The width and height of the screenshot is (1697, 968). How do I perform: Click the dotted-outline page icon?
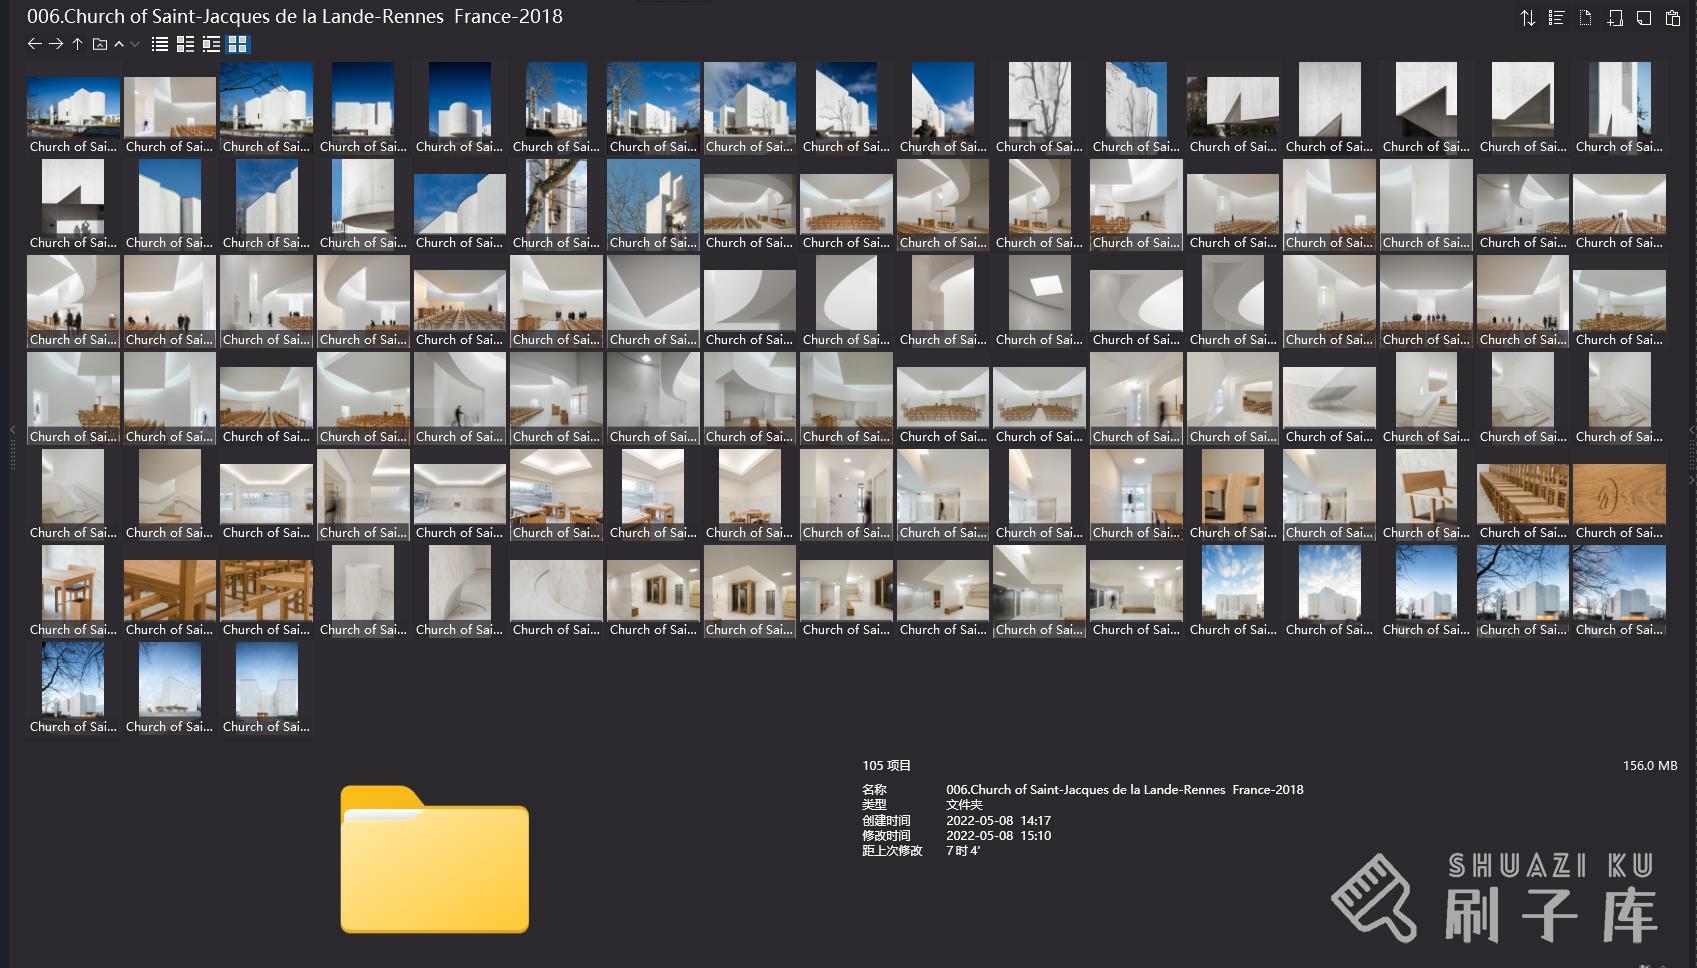[1585, 18]
